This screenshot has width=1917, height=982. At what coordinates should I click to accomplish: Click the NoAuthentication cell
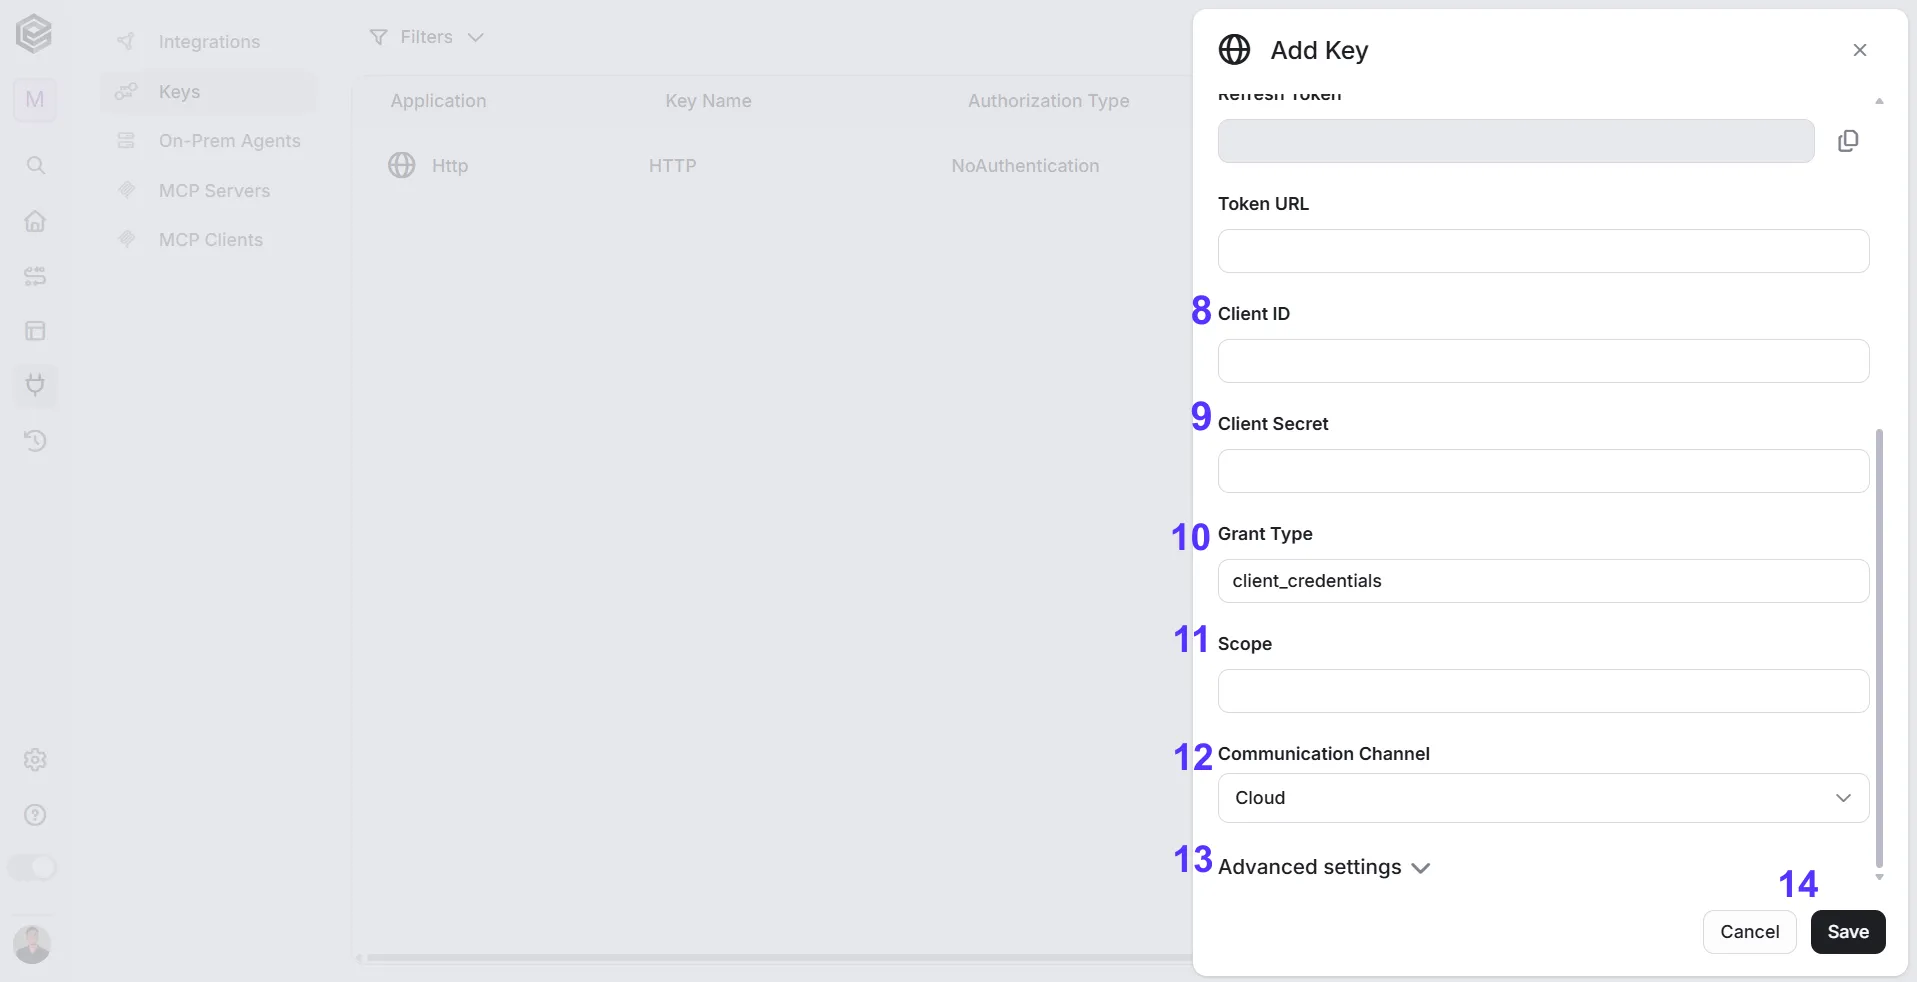(1025, 166)
